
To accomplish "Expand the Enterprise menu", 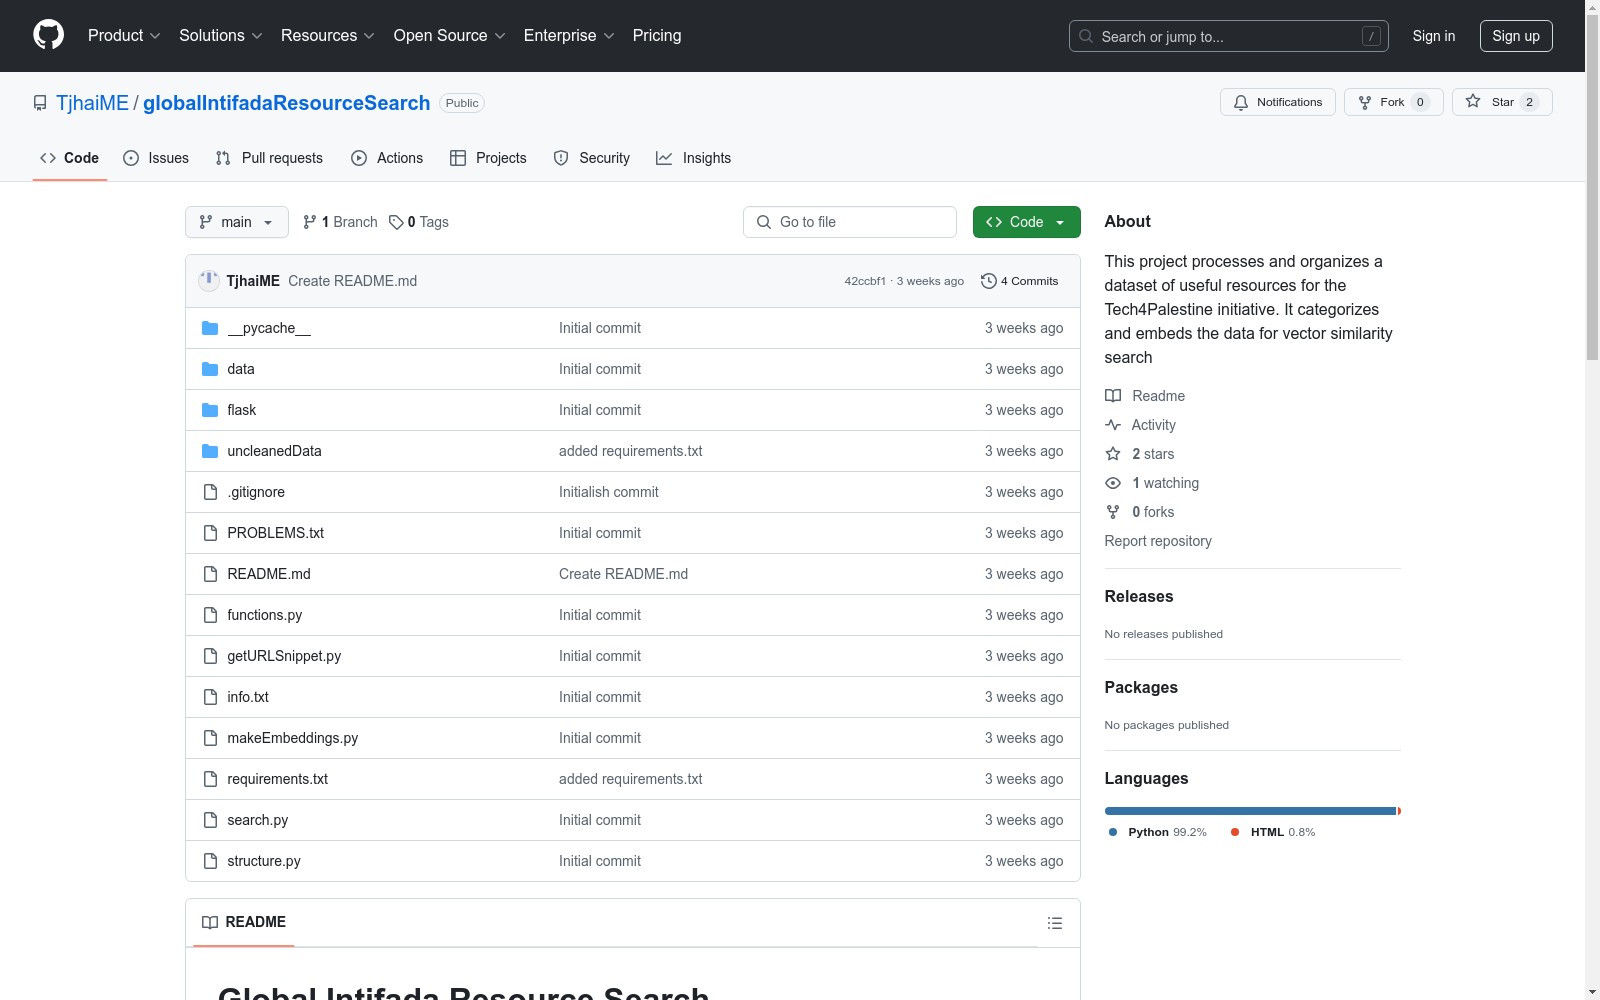I will point(569,35).
